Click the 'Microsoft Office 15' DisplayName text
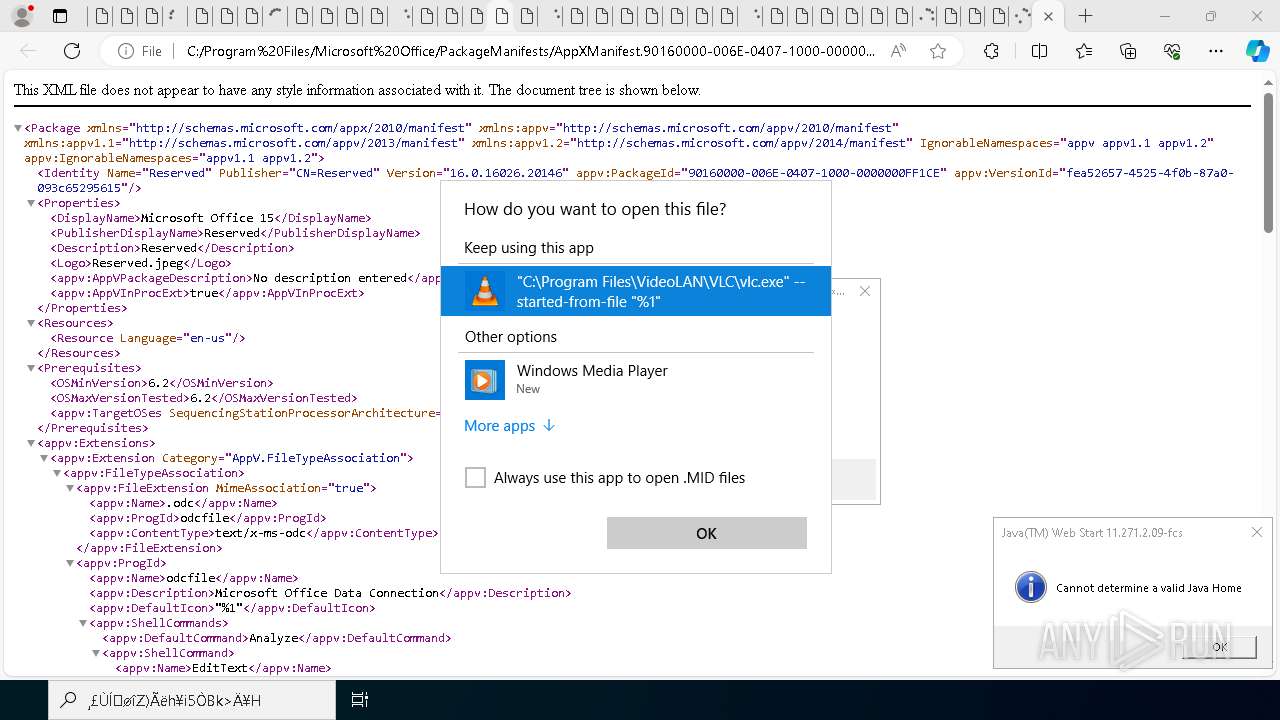 207,218
